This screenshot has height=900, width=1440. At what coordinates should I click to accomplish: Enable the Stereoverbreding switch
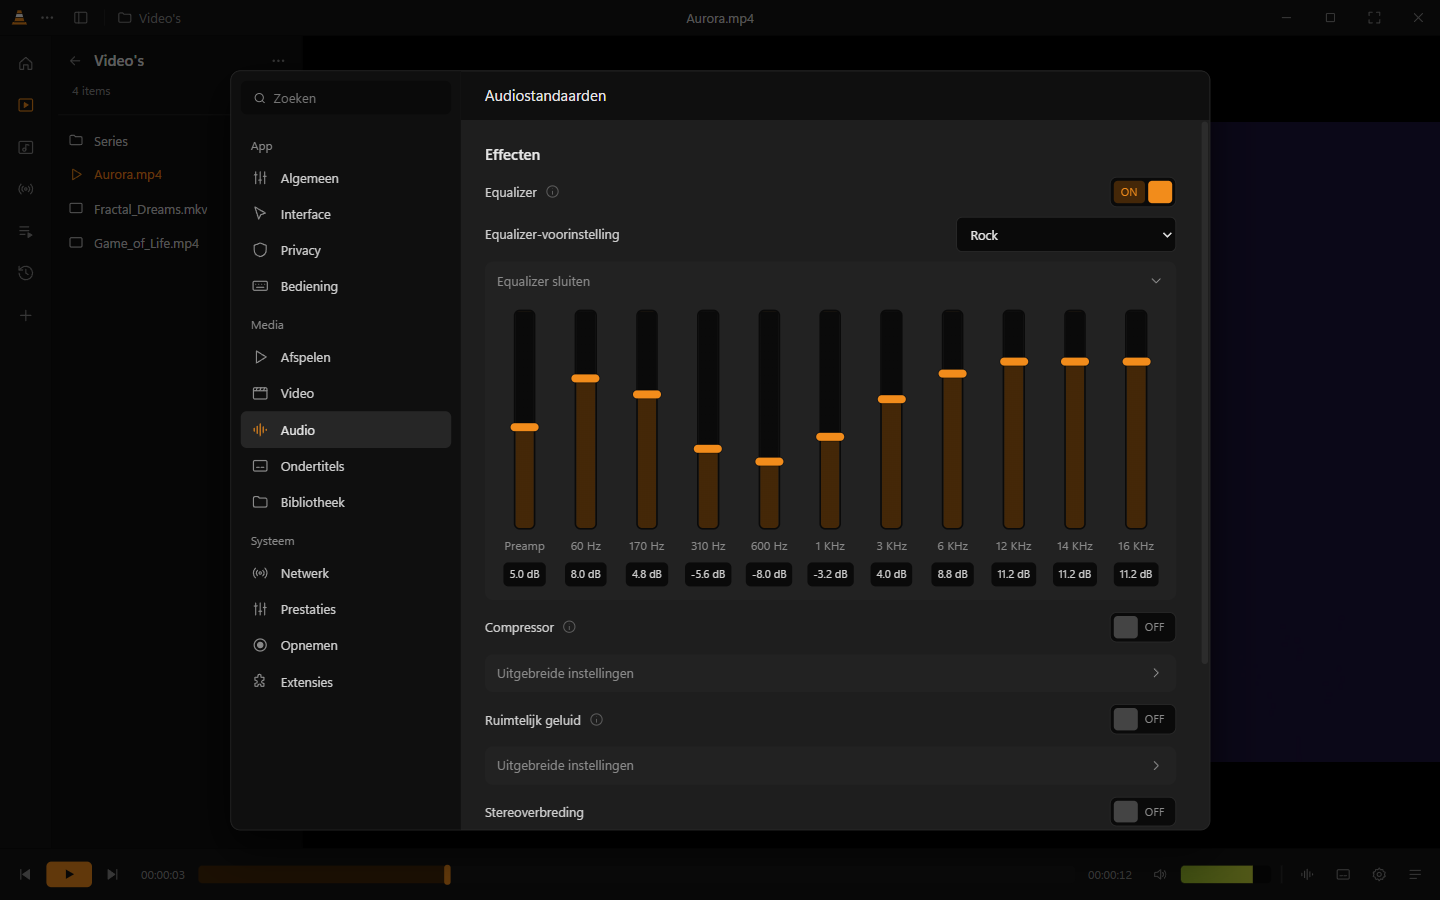pyautogui.click(x=1143, y=812)
